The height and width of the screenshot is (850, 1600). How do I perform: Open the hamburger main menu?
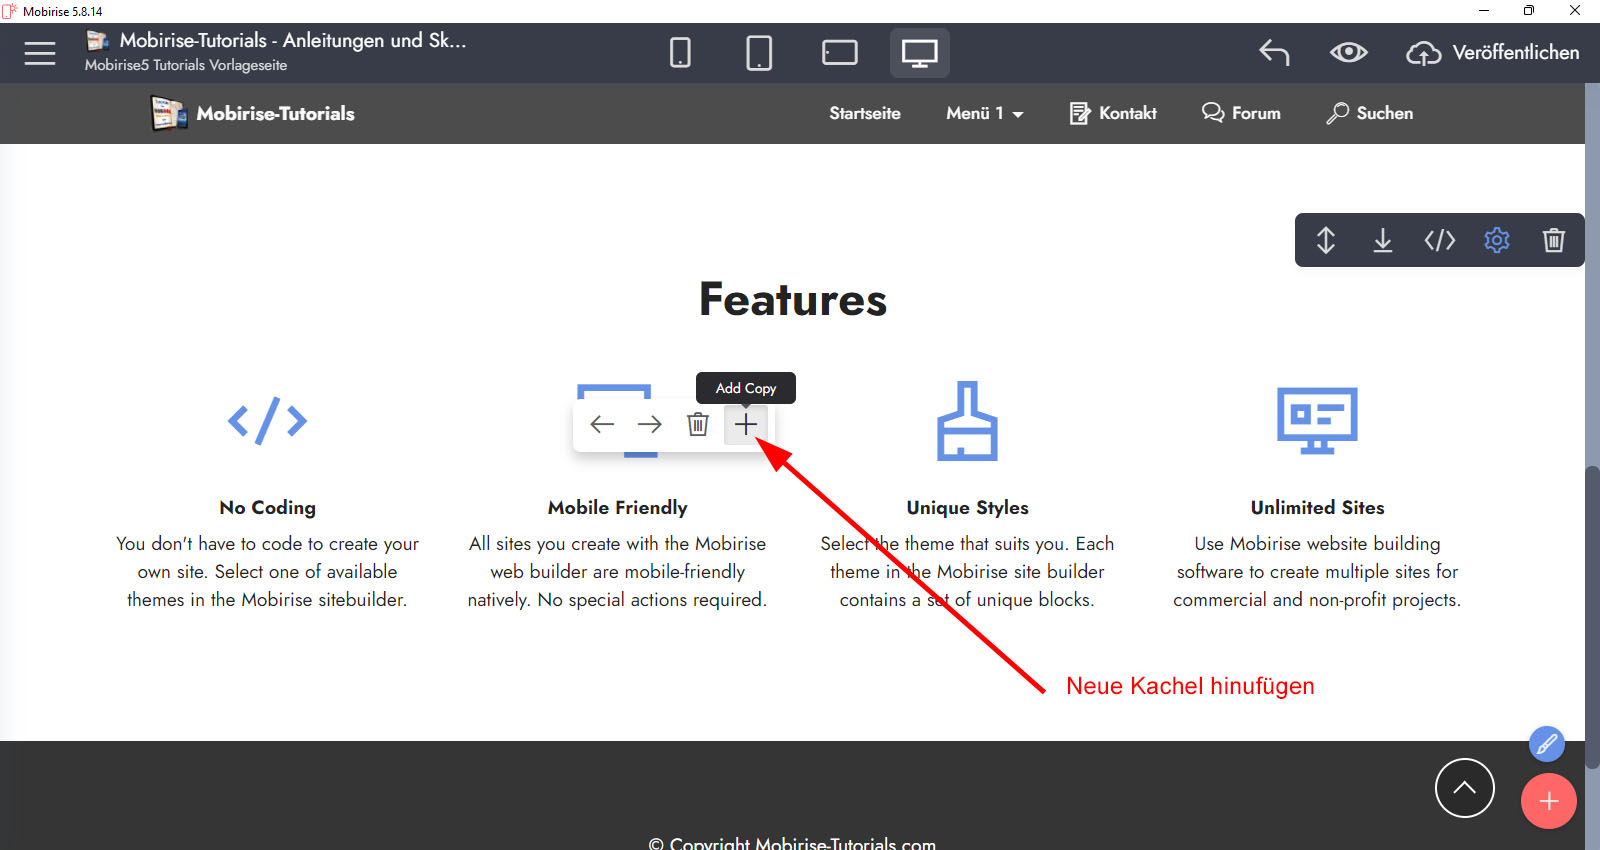point(40,53)
